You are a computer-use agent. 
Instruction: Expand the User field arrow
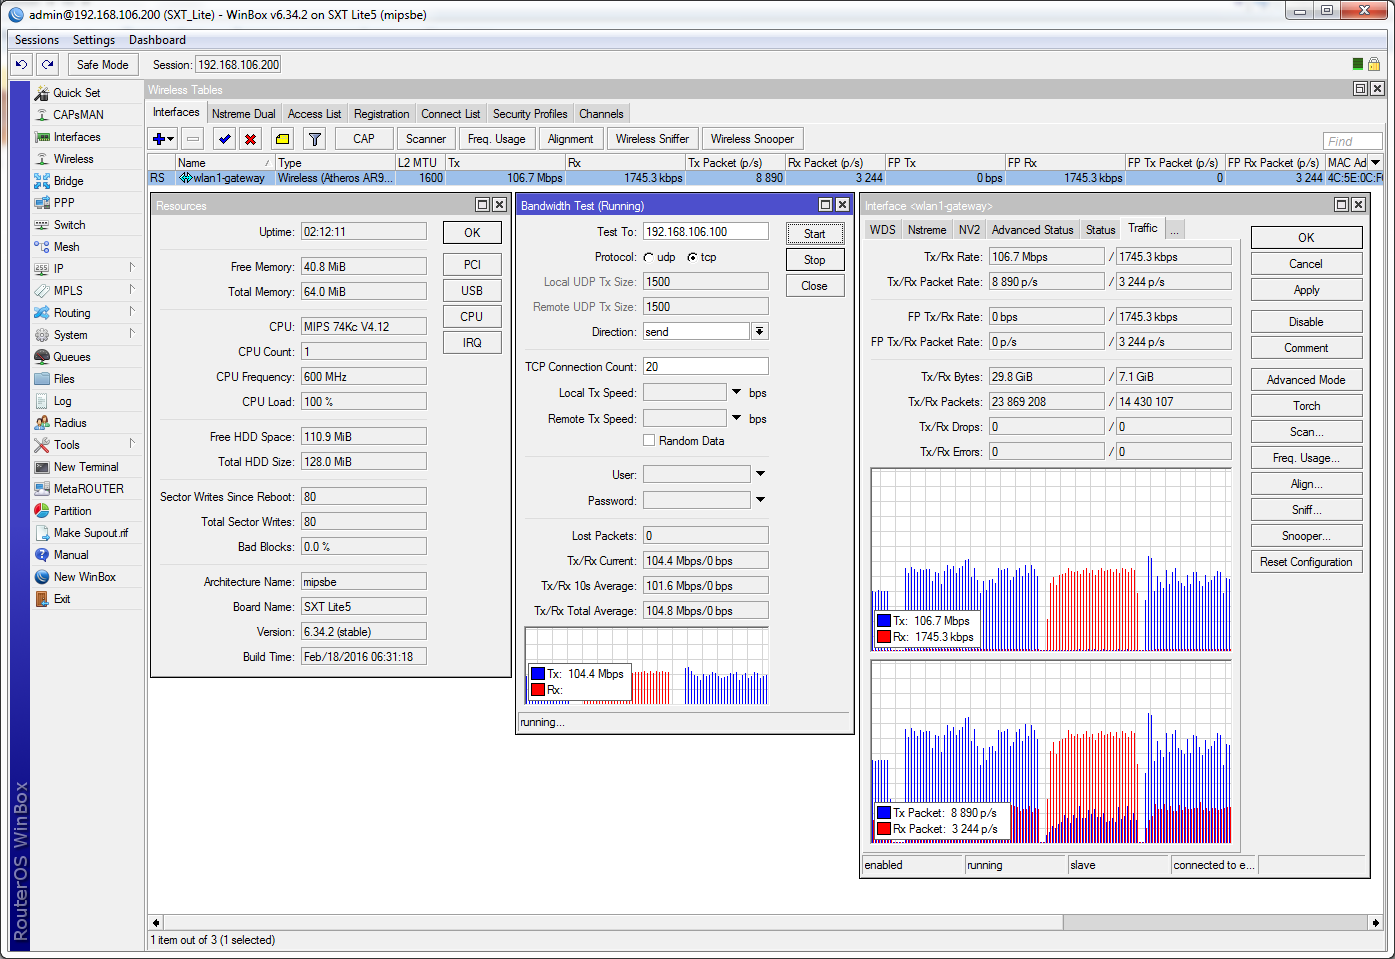[x=760, y=474]
